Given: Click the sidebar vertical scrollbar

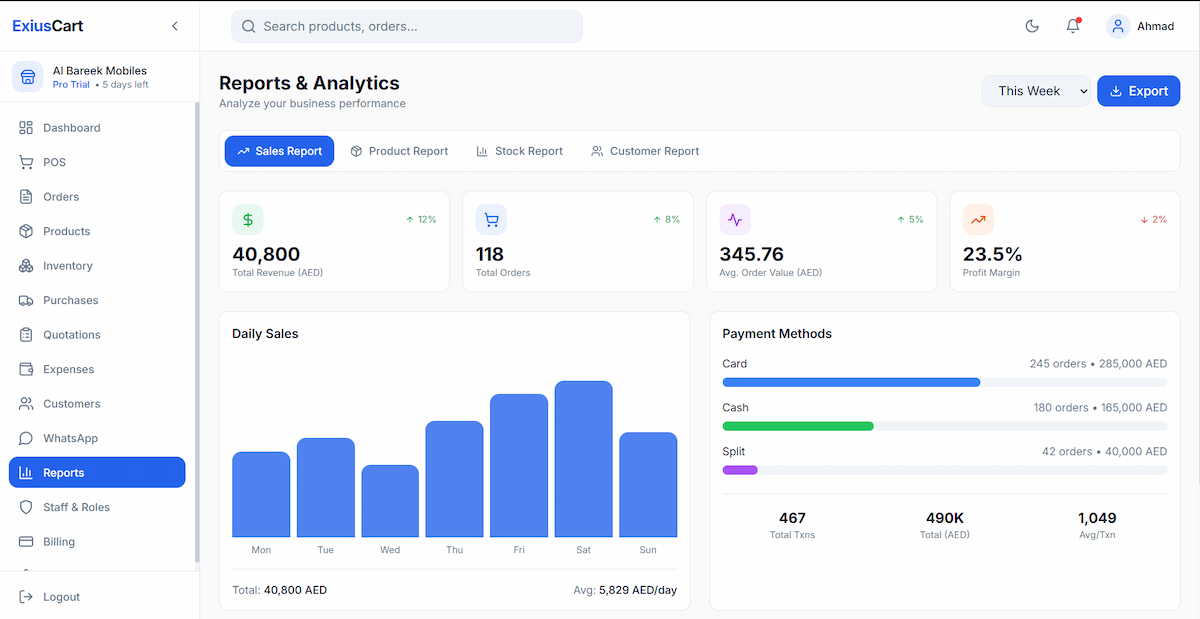Looking at the screenshot, I should pos(197,331).
